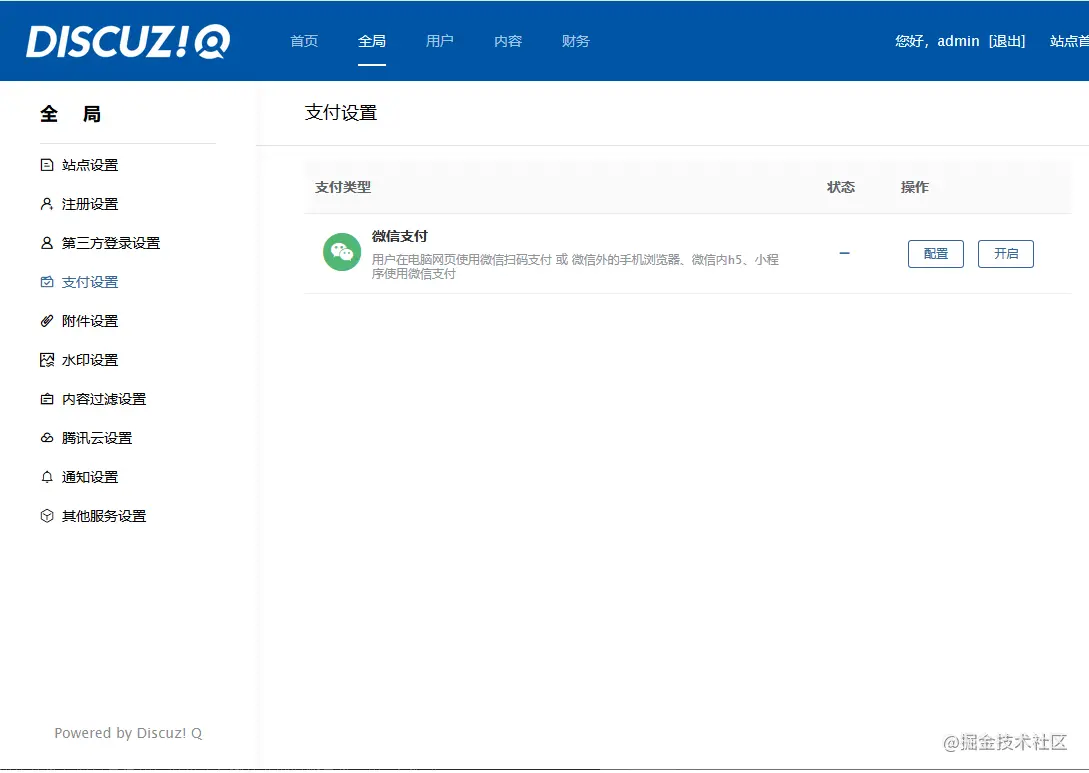Click the Discuz! Q logo

pos(128,42)
